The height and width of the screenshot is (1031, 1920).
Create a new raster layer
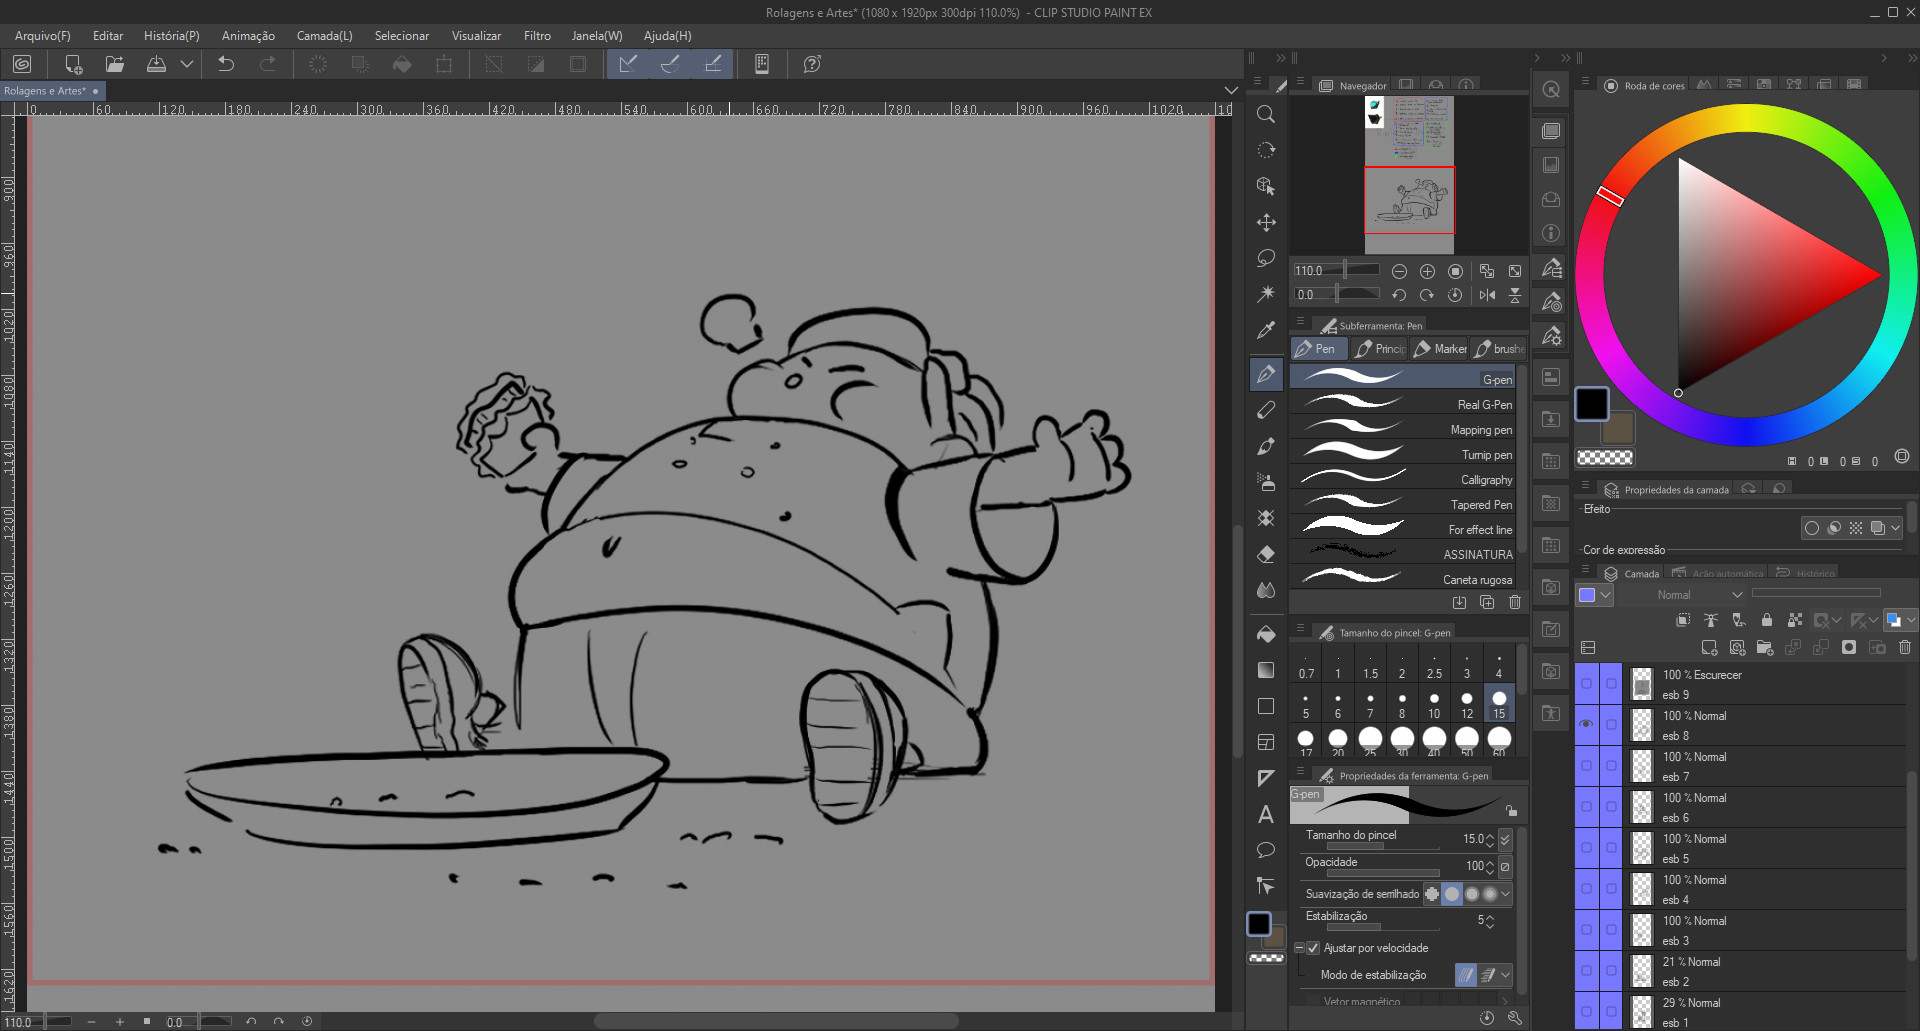point(1709,648)
